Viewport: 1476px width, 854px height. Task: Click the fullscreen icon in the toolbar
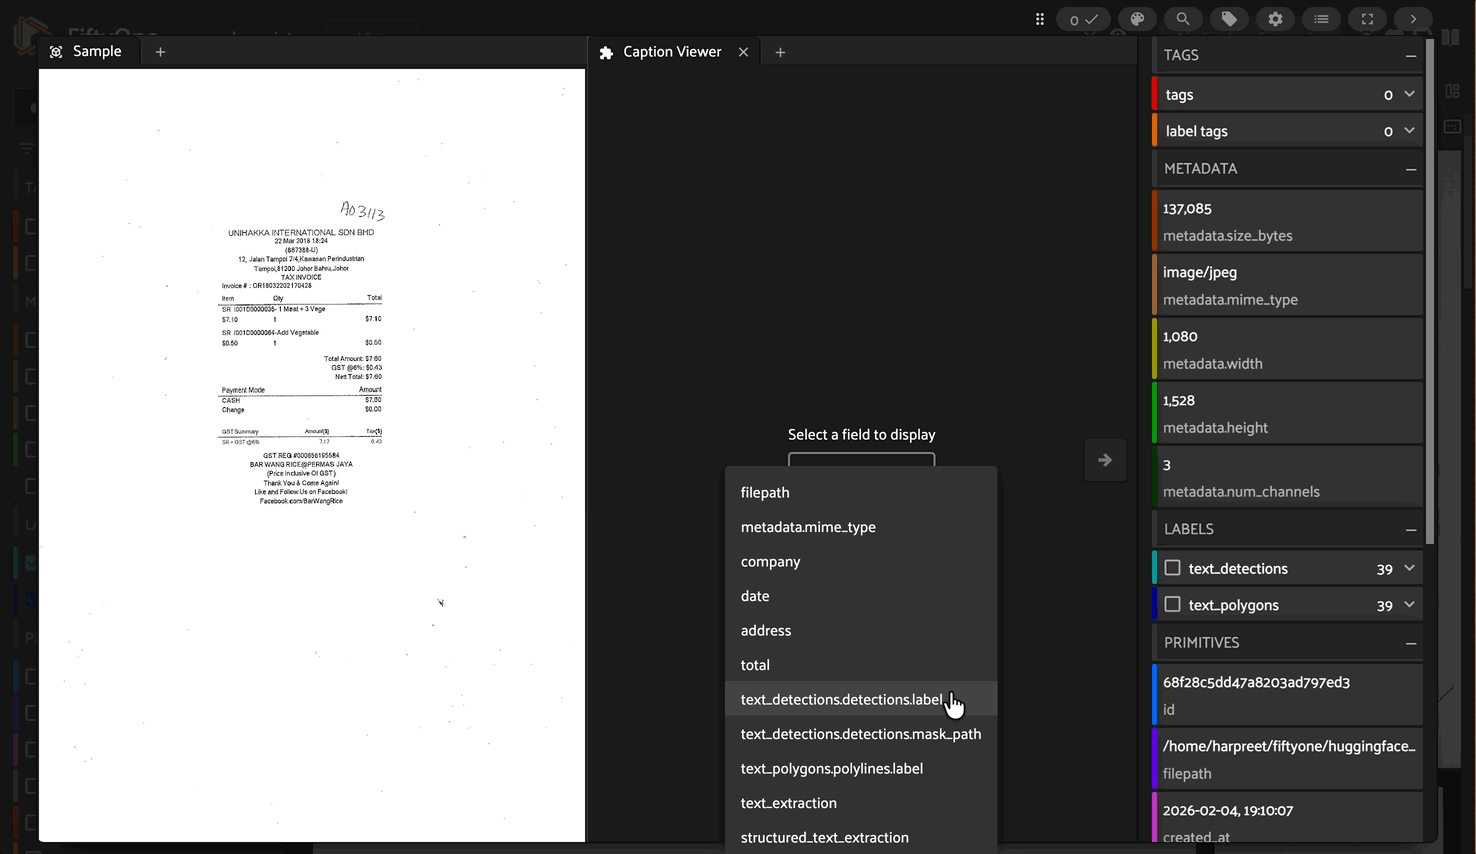click(x=1367, y=19)
